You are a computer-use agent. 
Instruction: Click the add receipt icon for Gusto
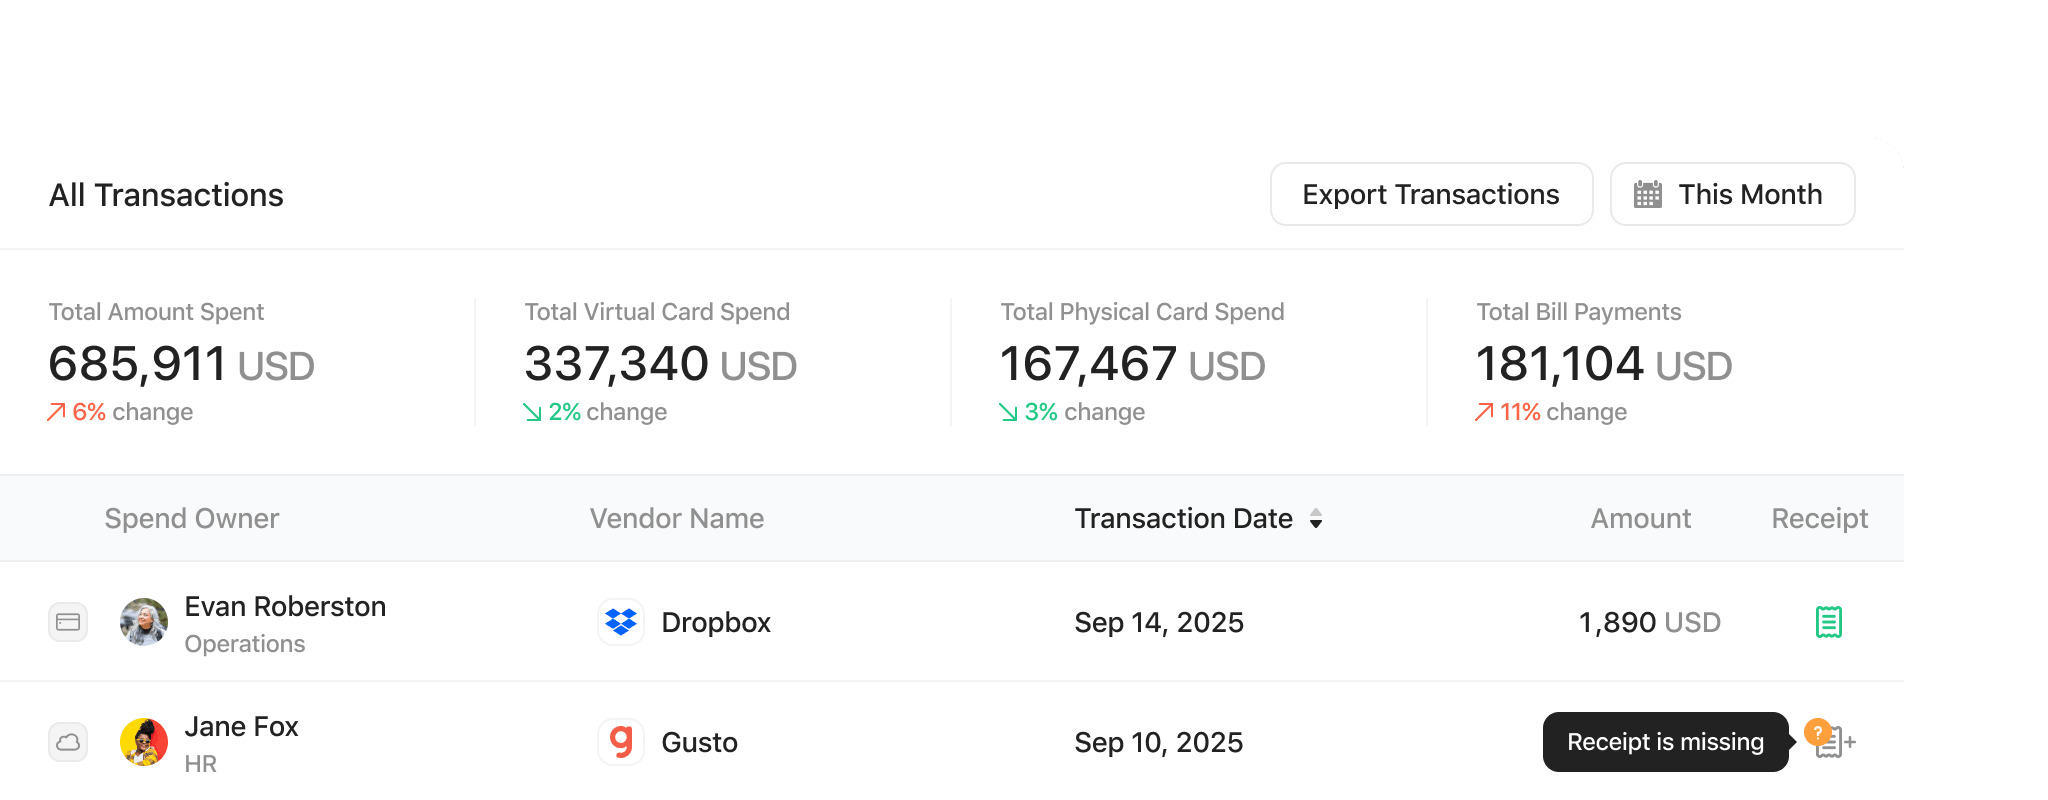(1835, 743)
